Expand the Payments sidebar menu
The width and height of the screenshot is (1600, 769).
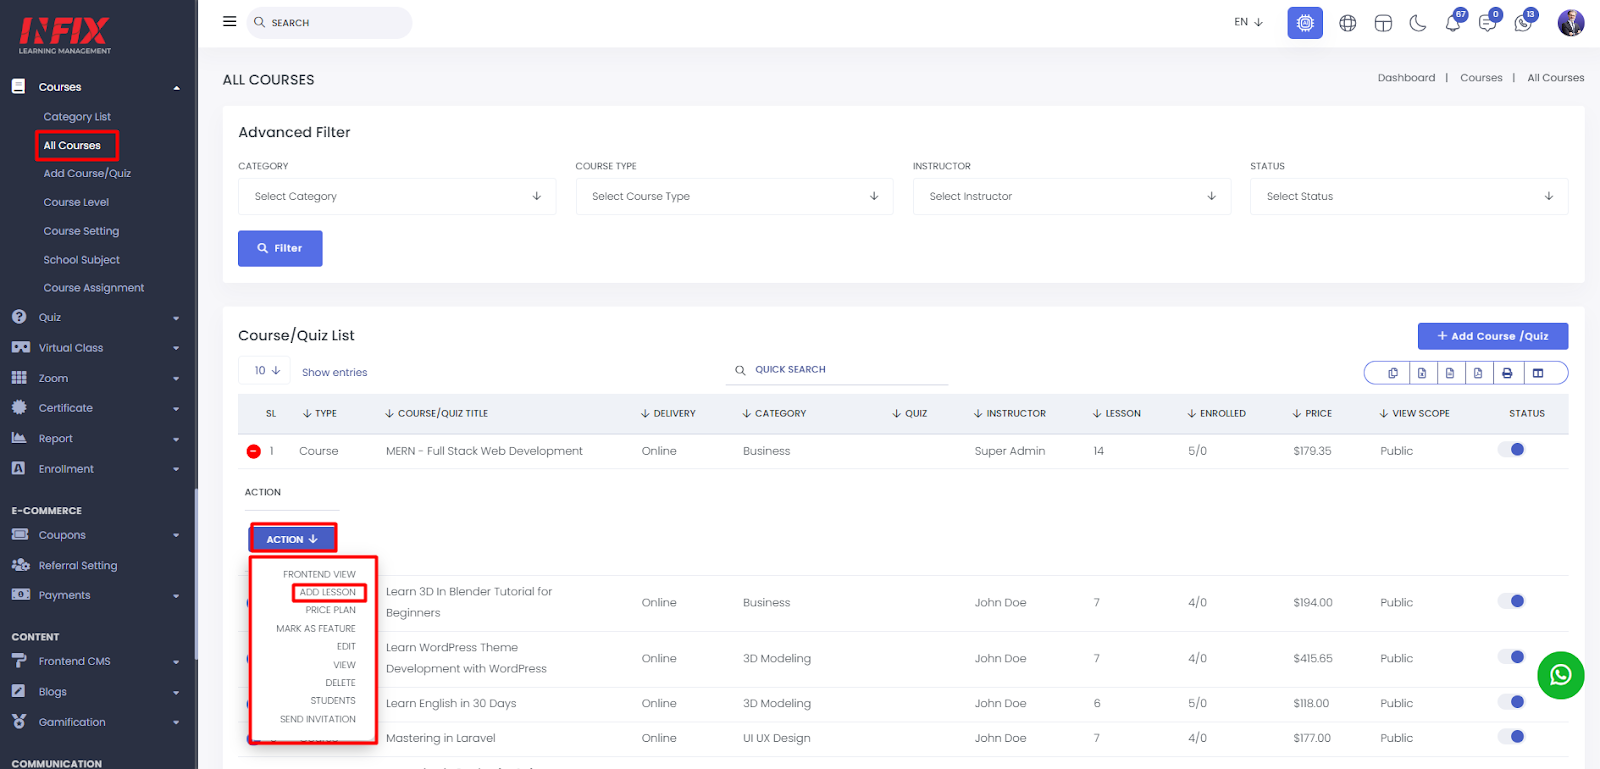[x=97, y=595]
